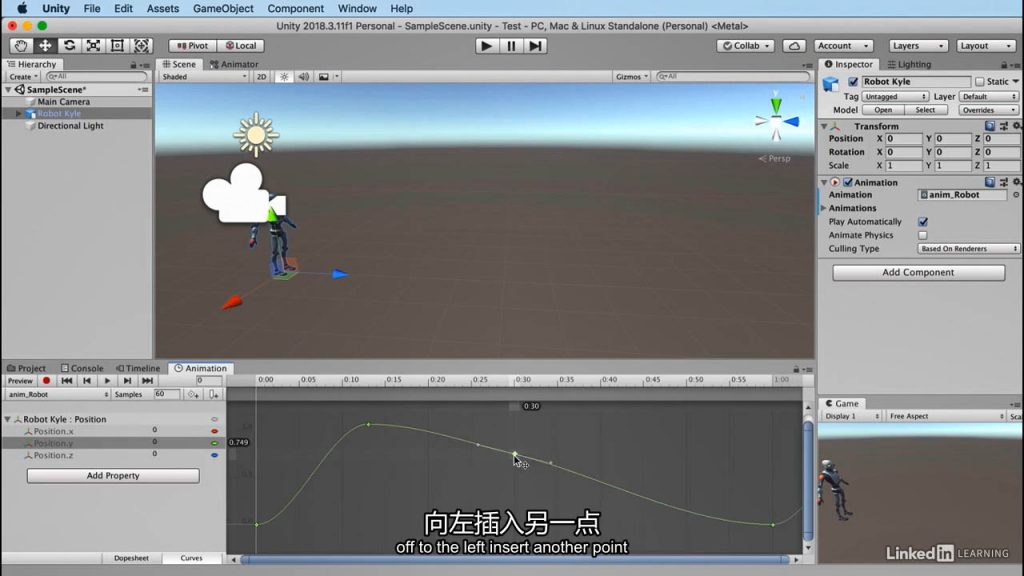Toggle animation Preview mode

[x=20, y=381]
